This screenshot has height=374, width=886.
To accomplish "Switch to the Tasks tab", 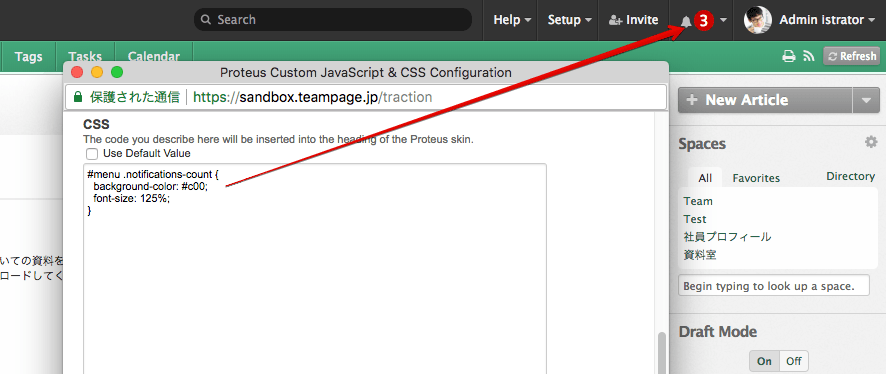I will 85,56.
